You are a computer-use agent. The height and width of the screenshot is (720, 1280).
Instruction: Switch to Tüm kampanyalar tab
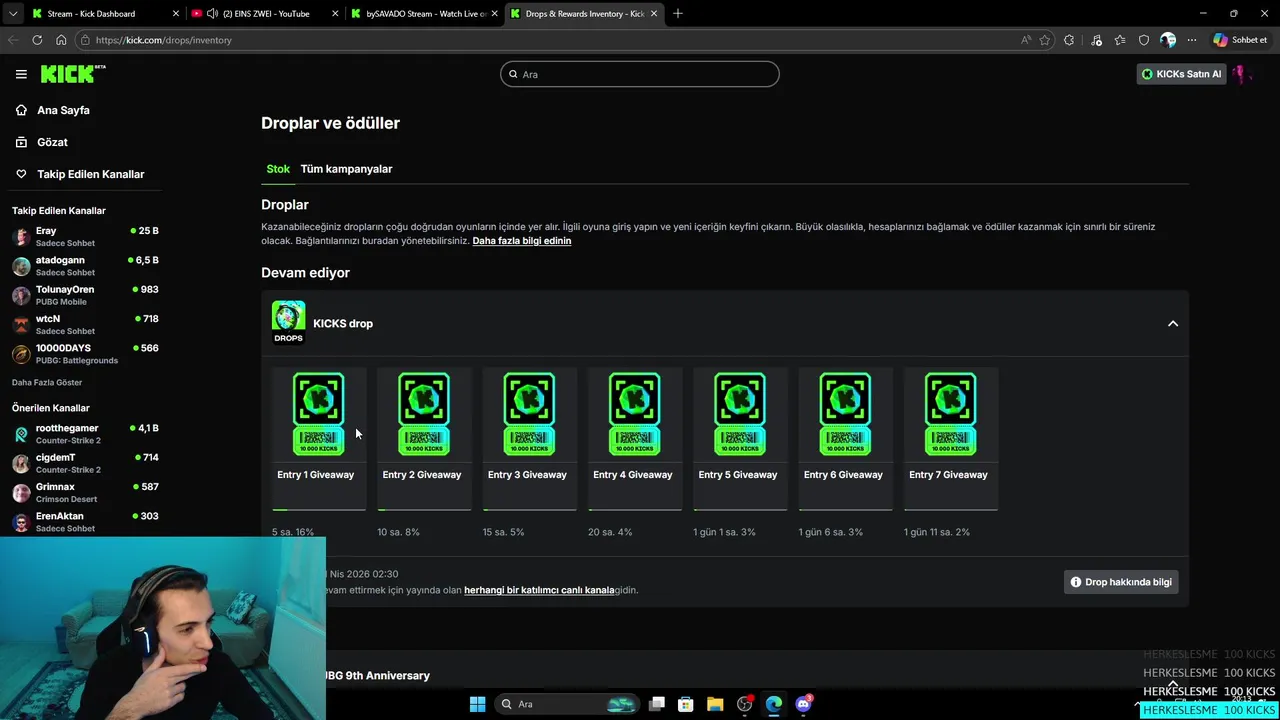(346, 169)
